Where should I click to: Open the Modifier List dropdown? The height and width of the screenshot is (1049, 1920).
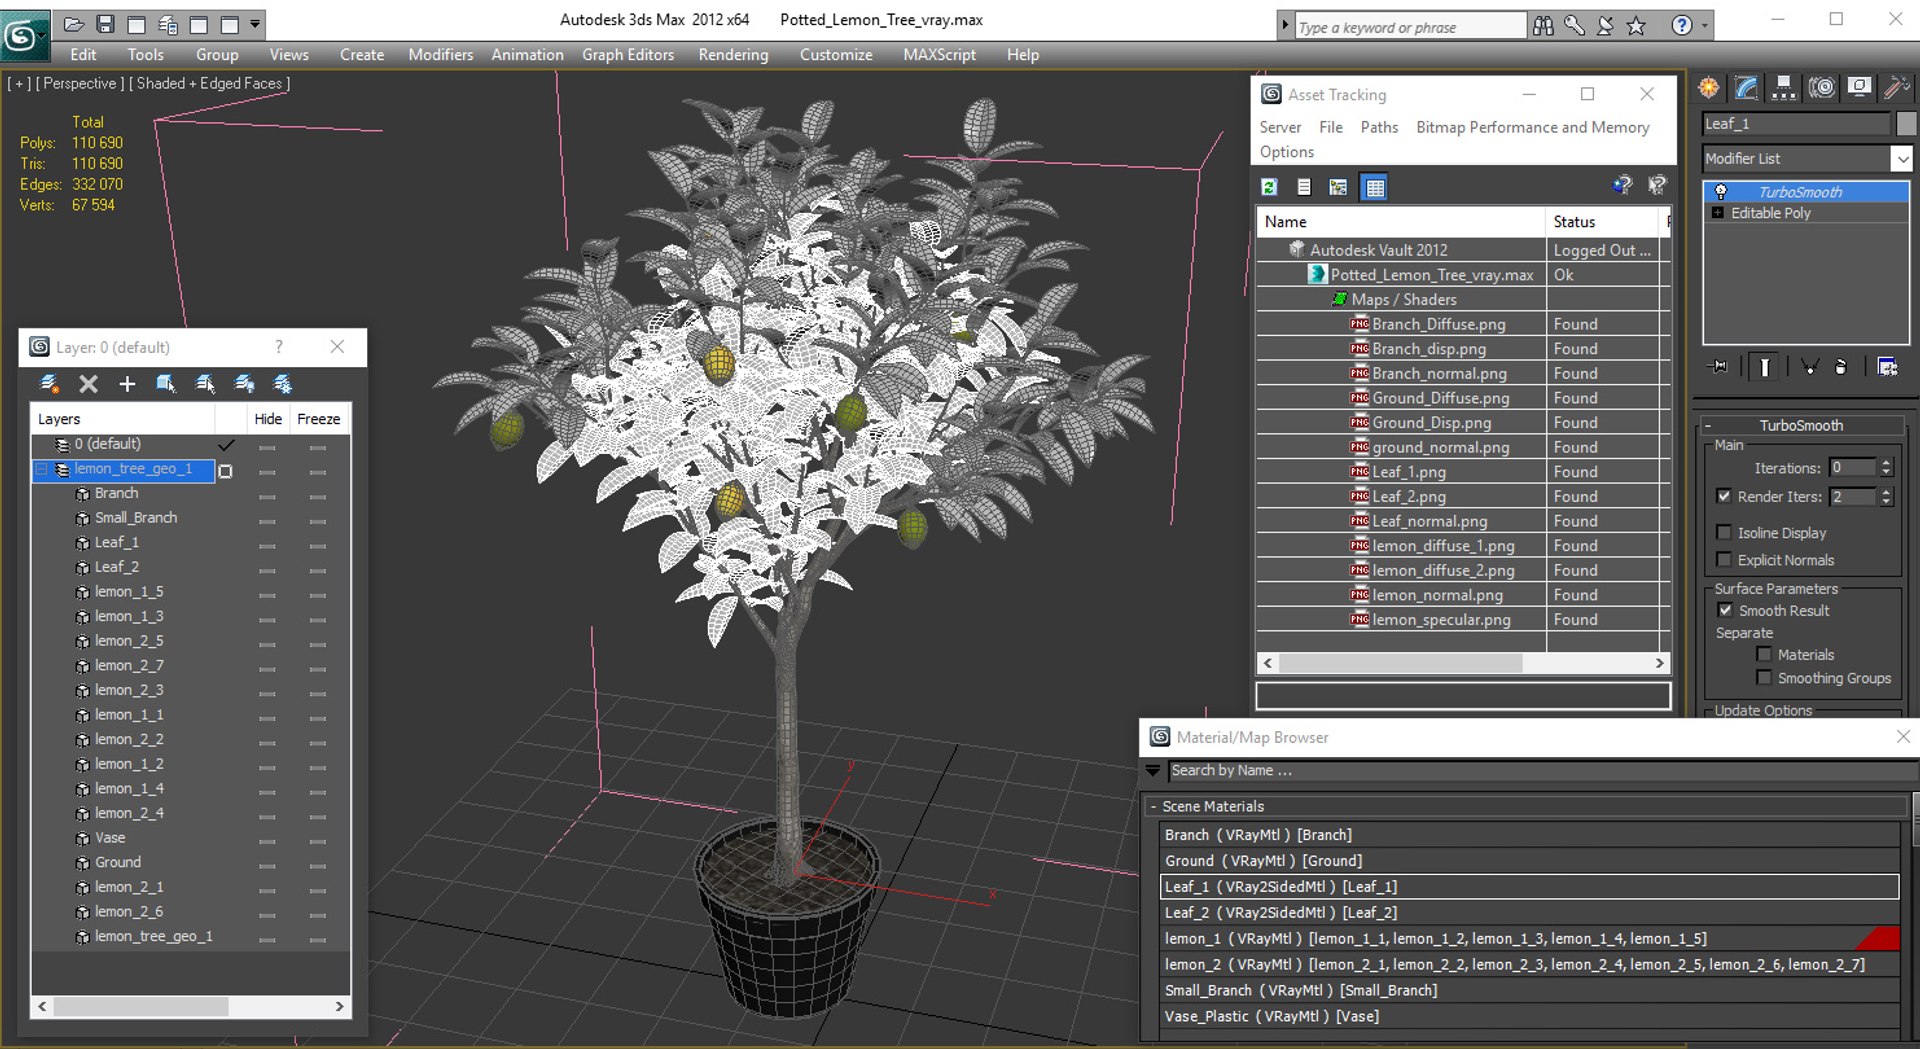click(1901, 158)
